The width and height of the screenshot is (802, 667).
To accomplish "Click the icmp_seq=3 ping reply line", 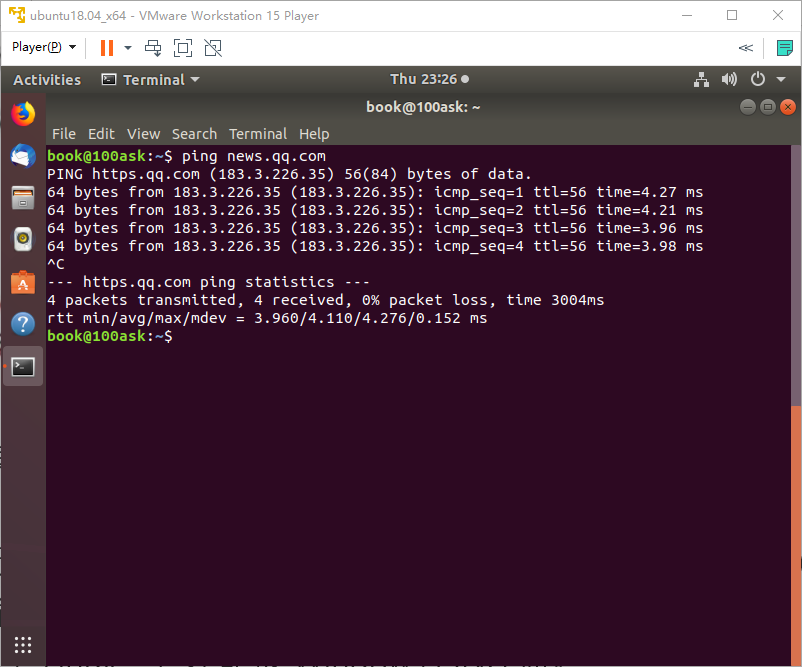I will 375,228.
